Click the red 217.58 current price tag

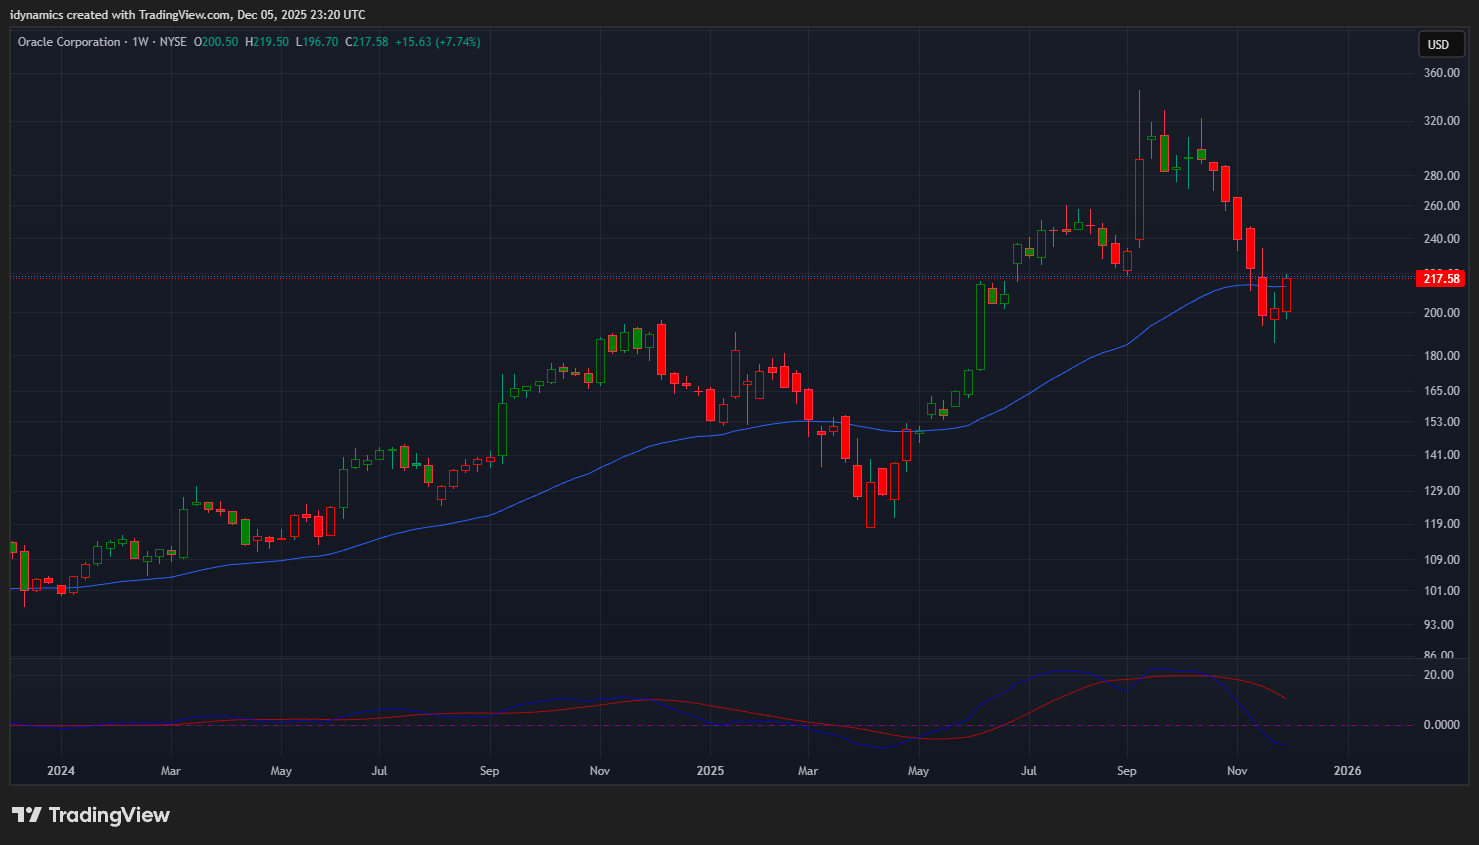pyautogui.click(x=1441, y=278)
